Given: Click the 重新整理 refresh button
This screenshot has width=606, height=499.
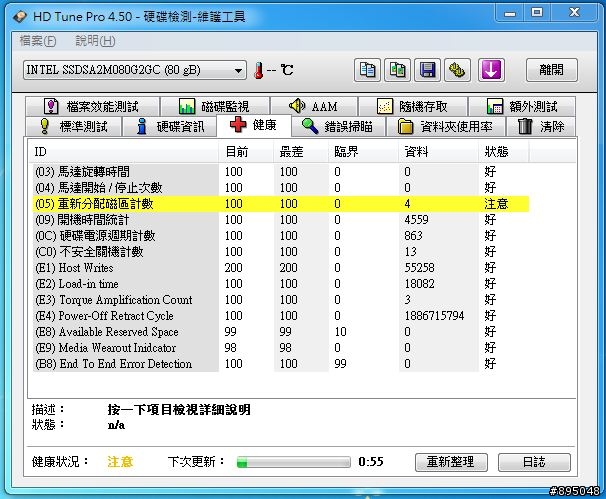Looking at the screenshot, I should click(x=451, y=462).
